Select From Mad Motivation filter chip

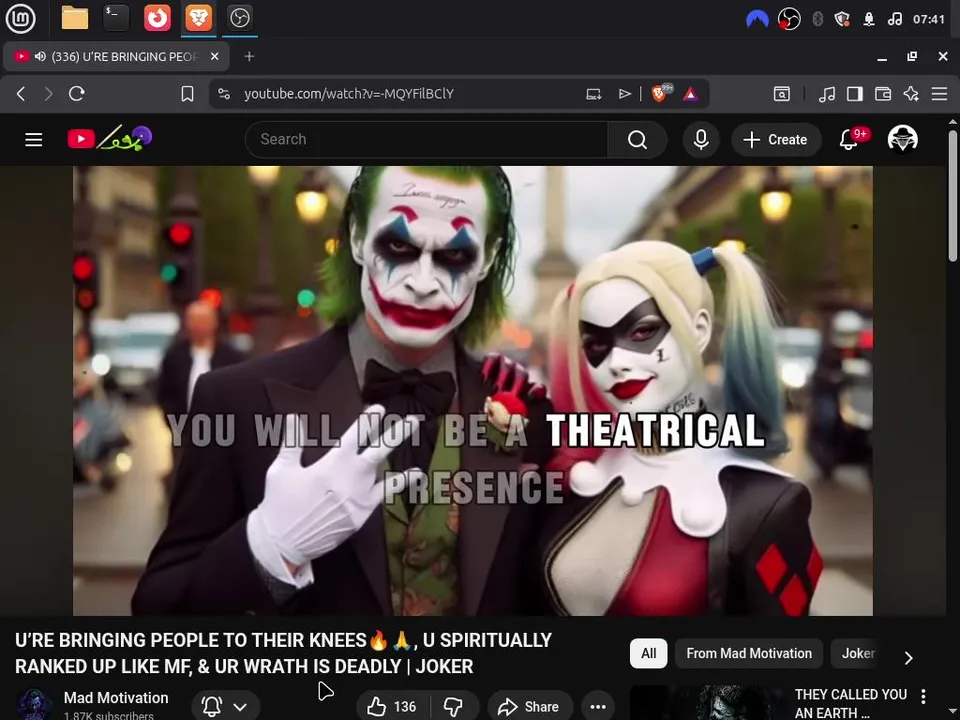point(749,653)
